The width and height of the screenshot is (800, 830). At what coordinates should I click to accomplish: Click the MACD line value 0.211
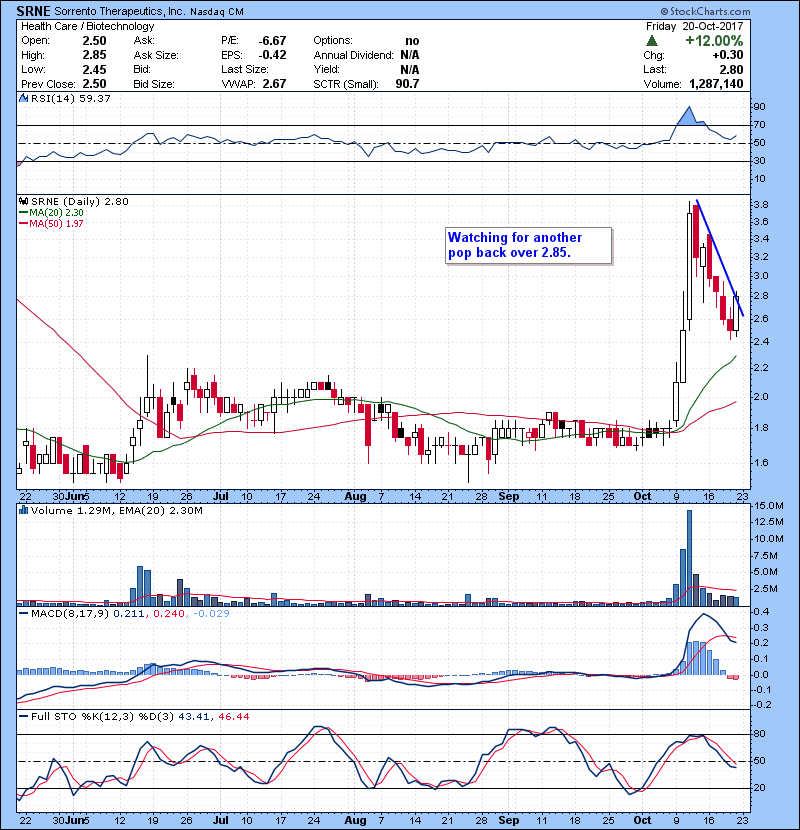click(x=130, y=614)
